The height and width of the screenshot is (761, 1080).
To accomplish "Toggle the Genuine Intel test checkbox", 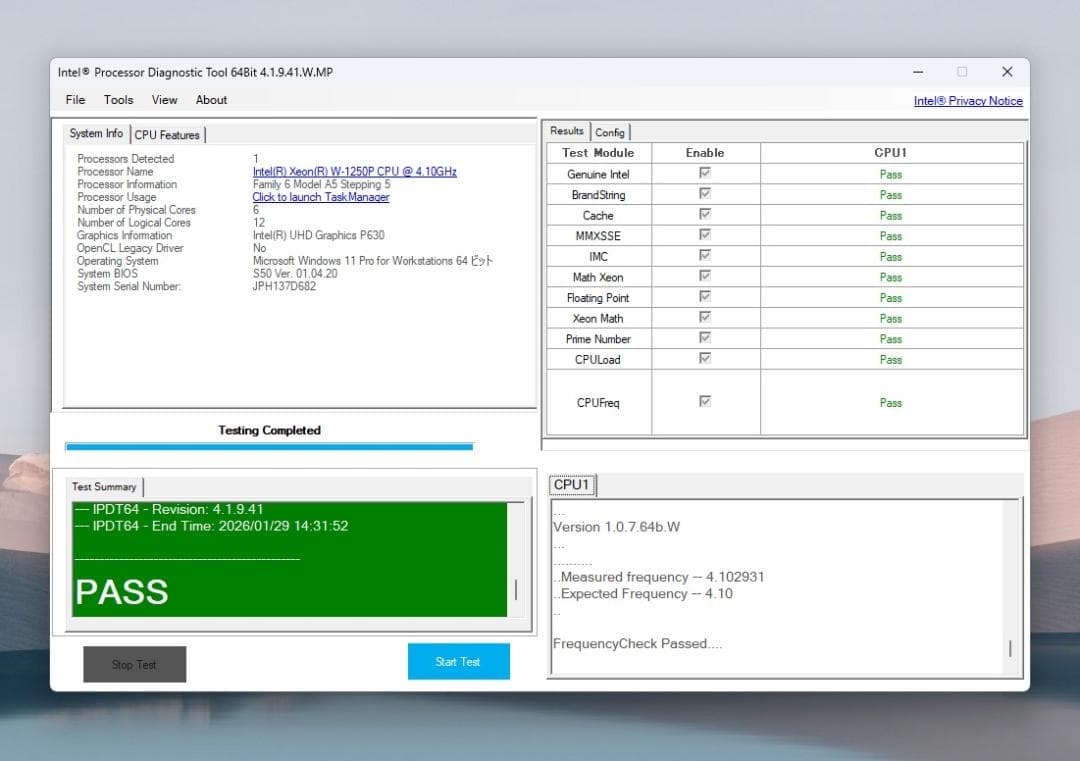I will click(x=705, y=173).
